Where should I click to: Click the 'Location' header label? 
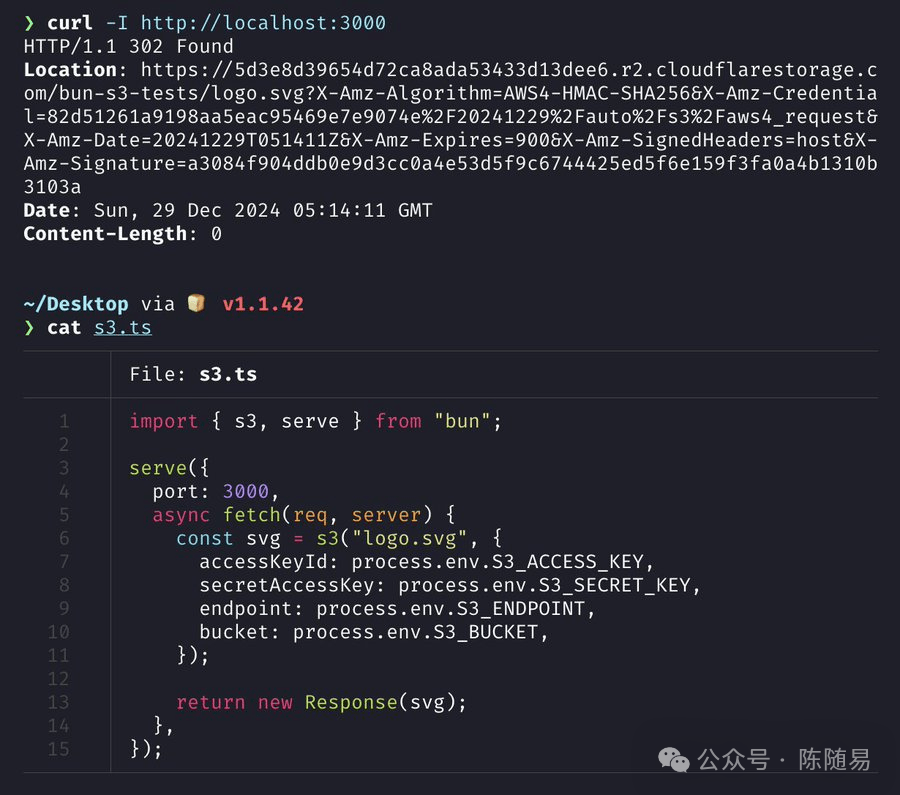[70, 69]
